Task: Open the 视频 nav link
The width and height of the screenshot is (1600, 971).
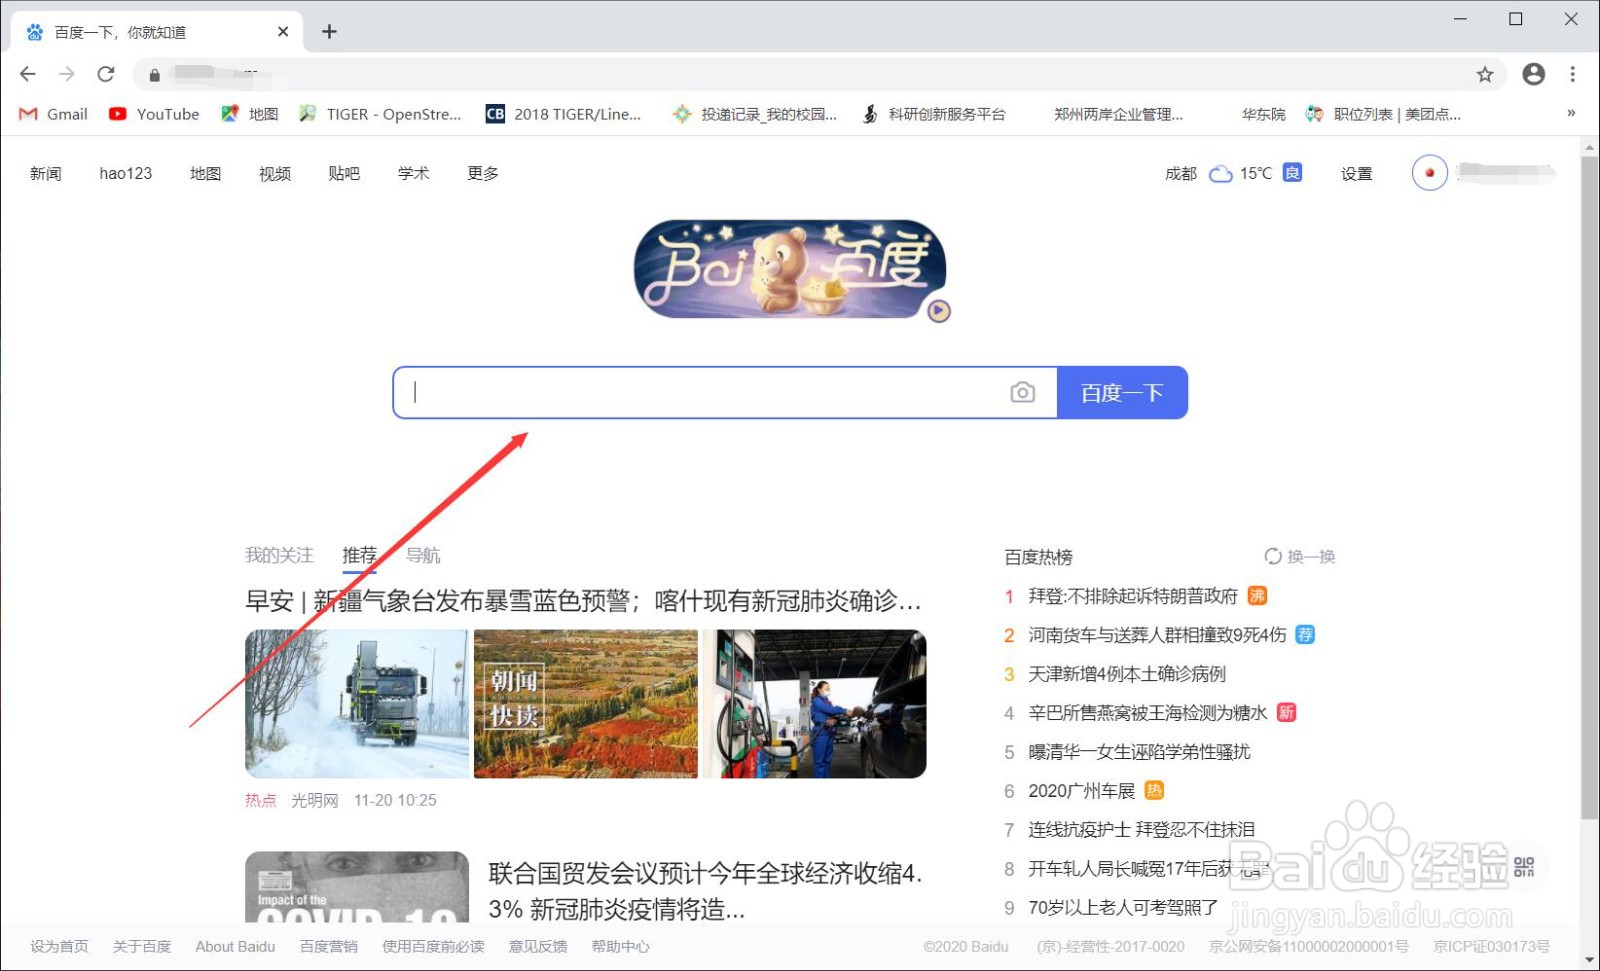Action: 275,174
